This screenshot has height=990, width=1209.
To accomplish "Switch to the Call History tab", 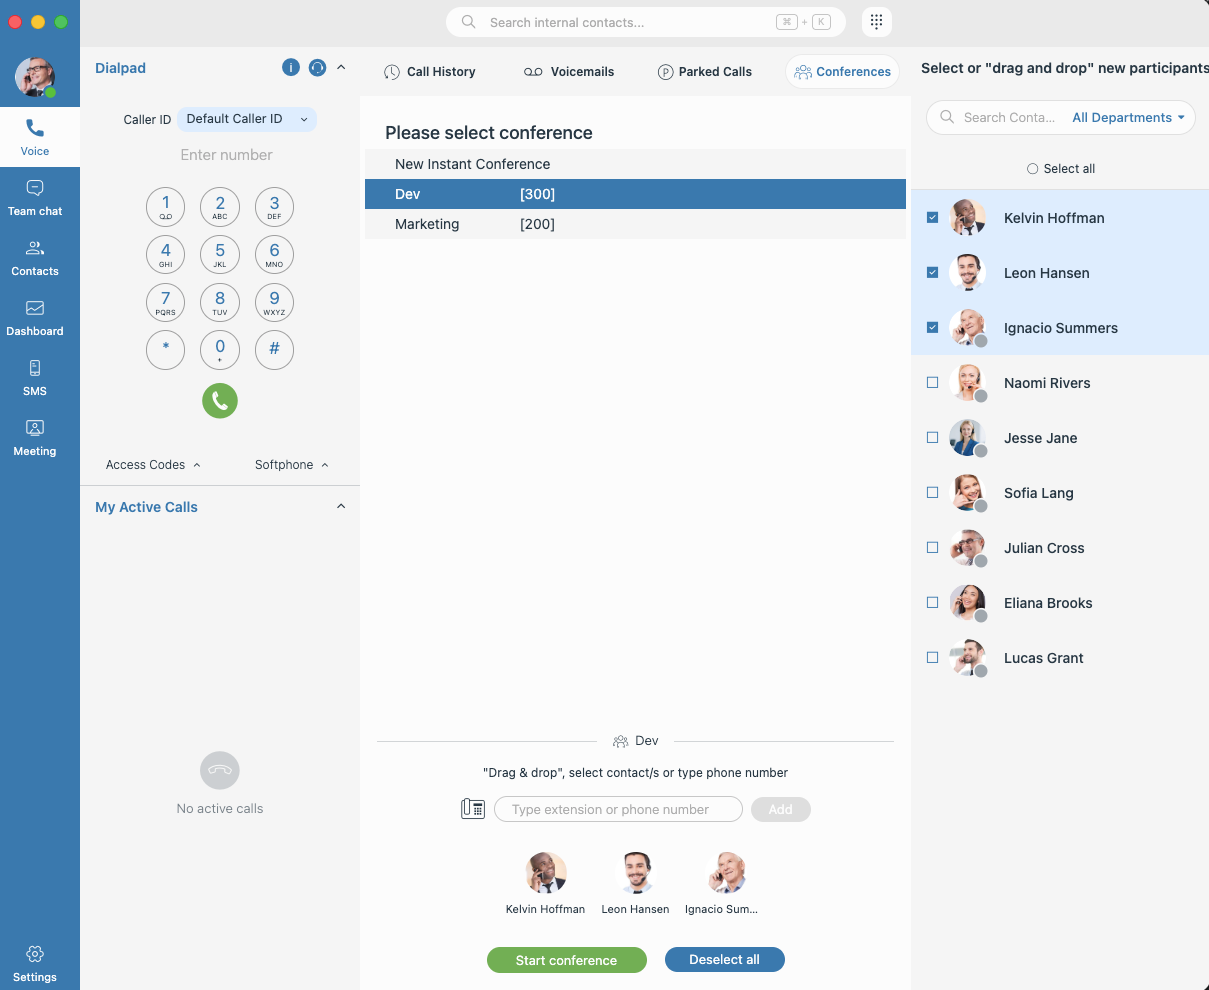I will coord(430,72).
